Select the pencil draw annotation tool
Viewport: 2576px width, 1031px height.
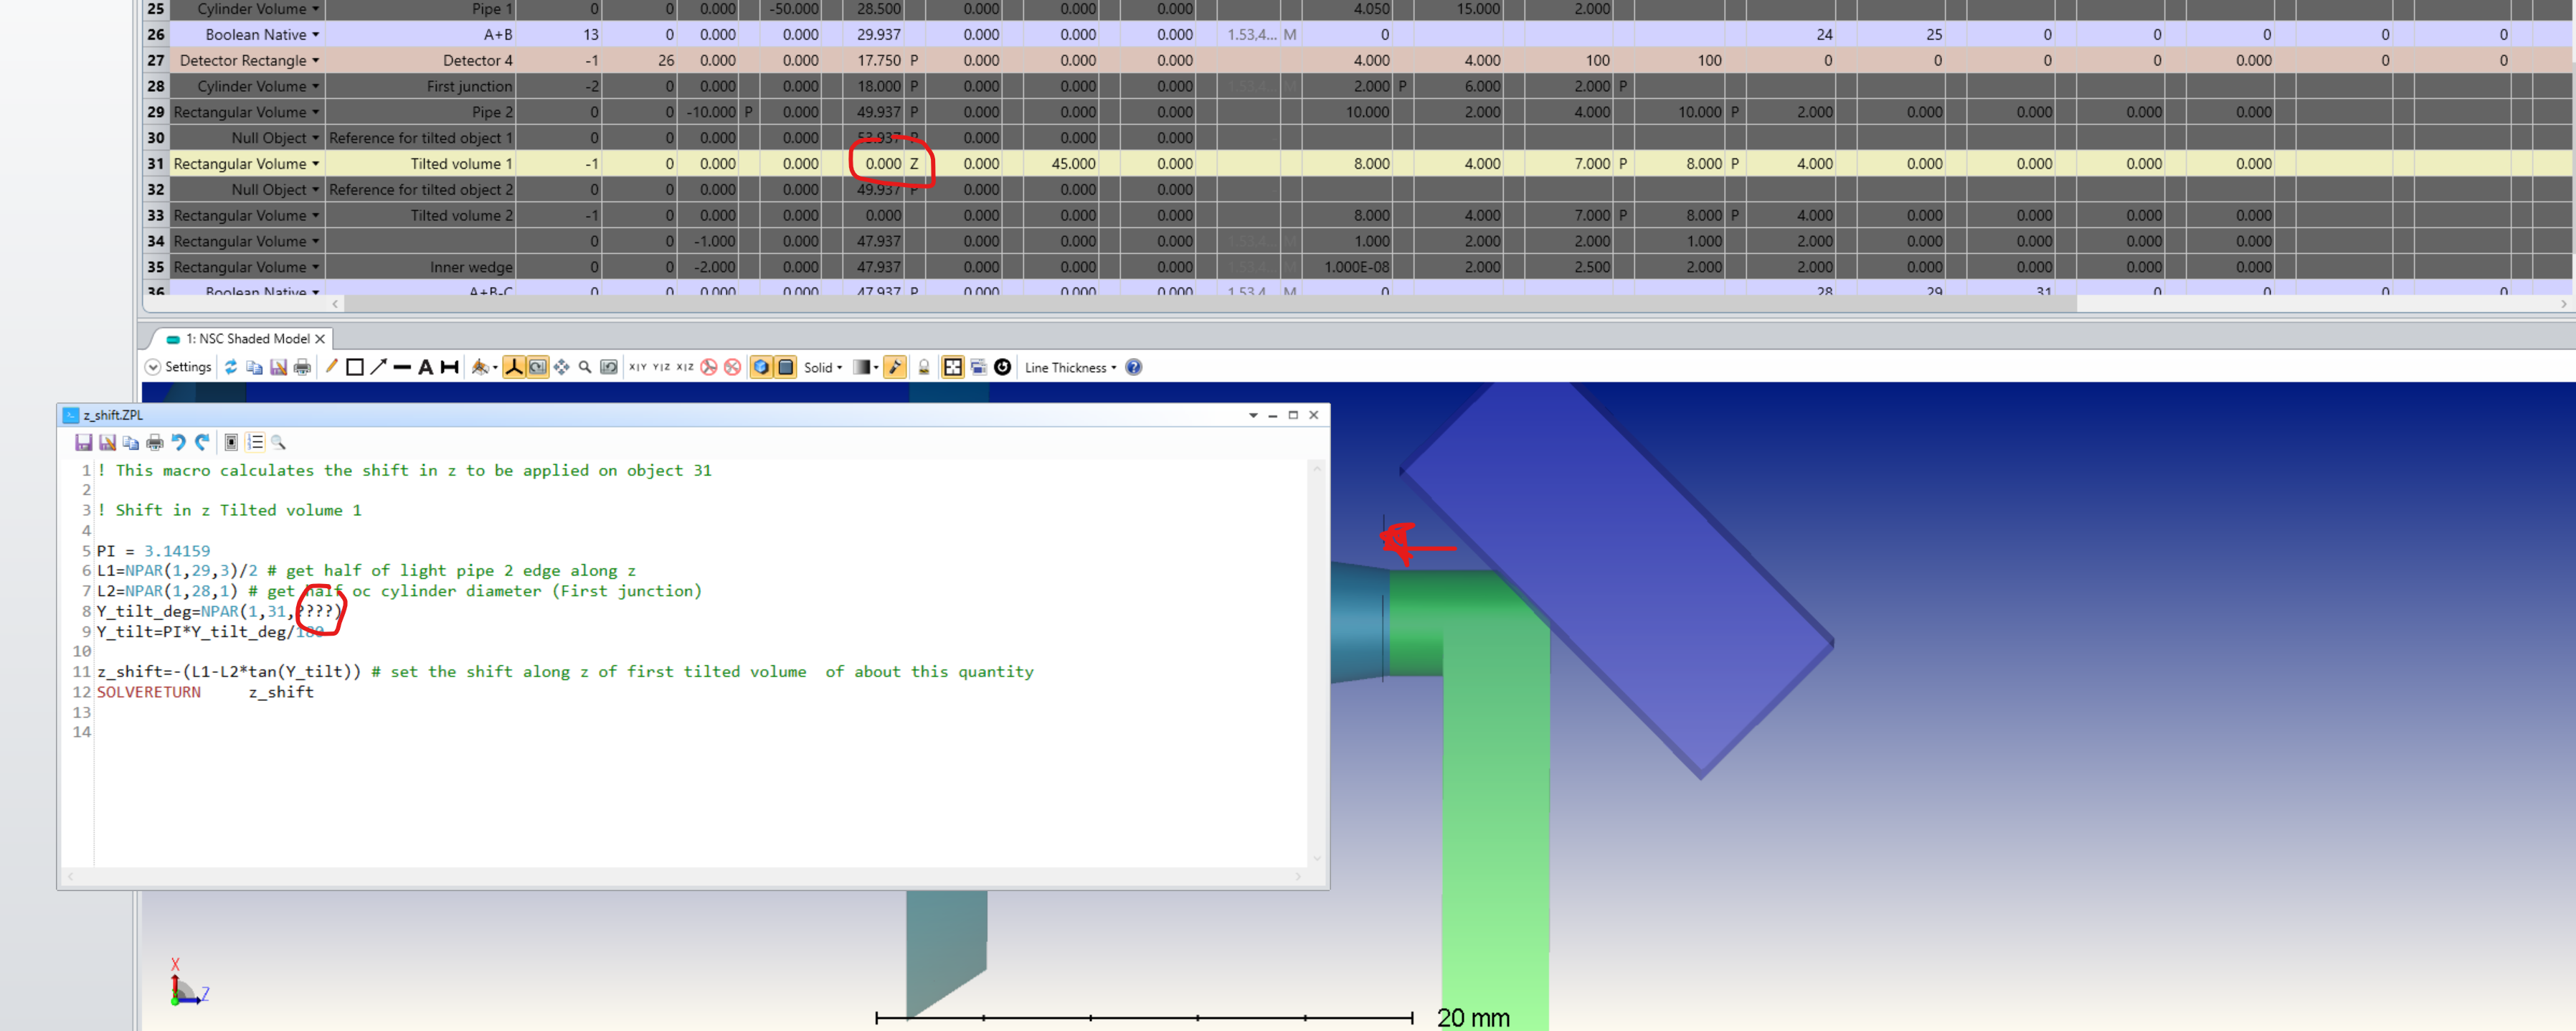point(331,367)
